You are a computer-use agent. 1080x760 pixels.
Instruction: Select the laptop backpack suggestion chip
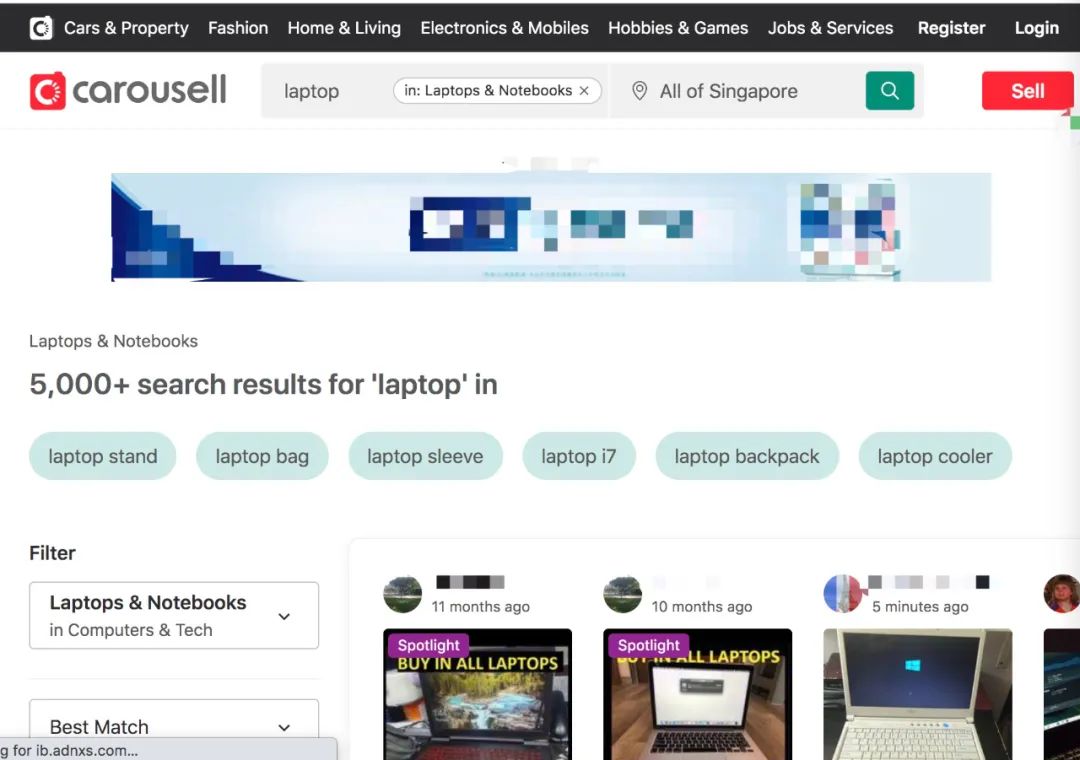click(x=747, y=456)
